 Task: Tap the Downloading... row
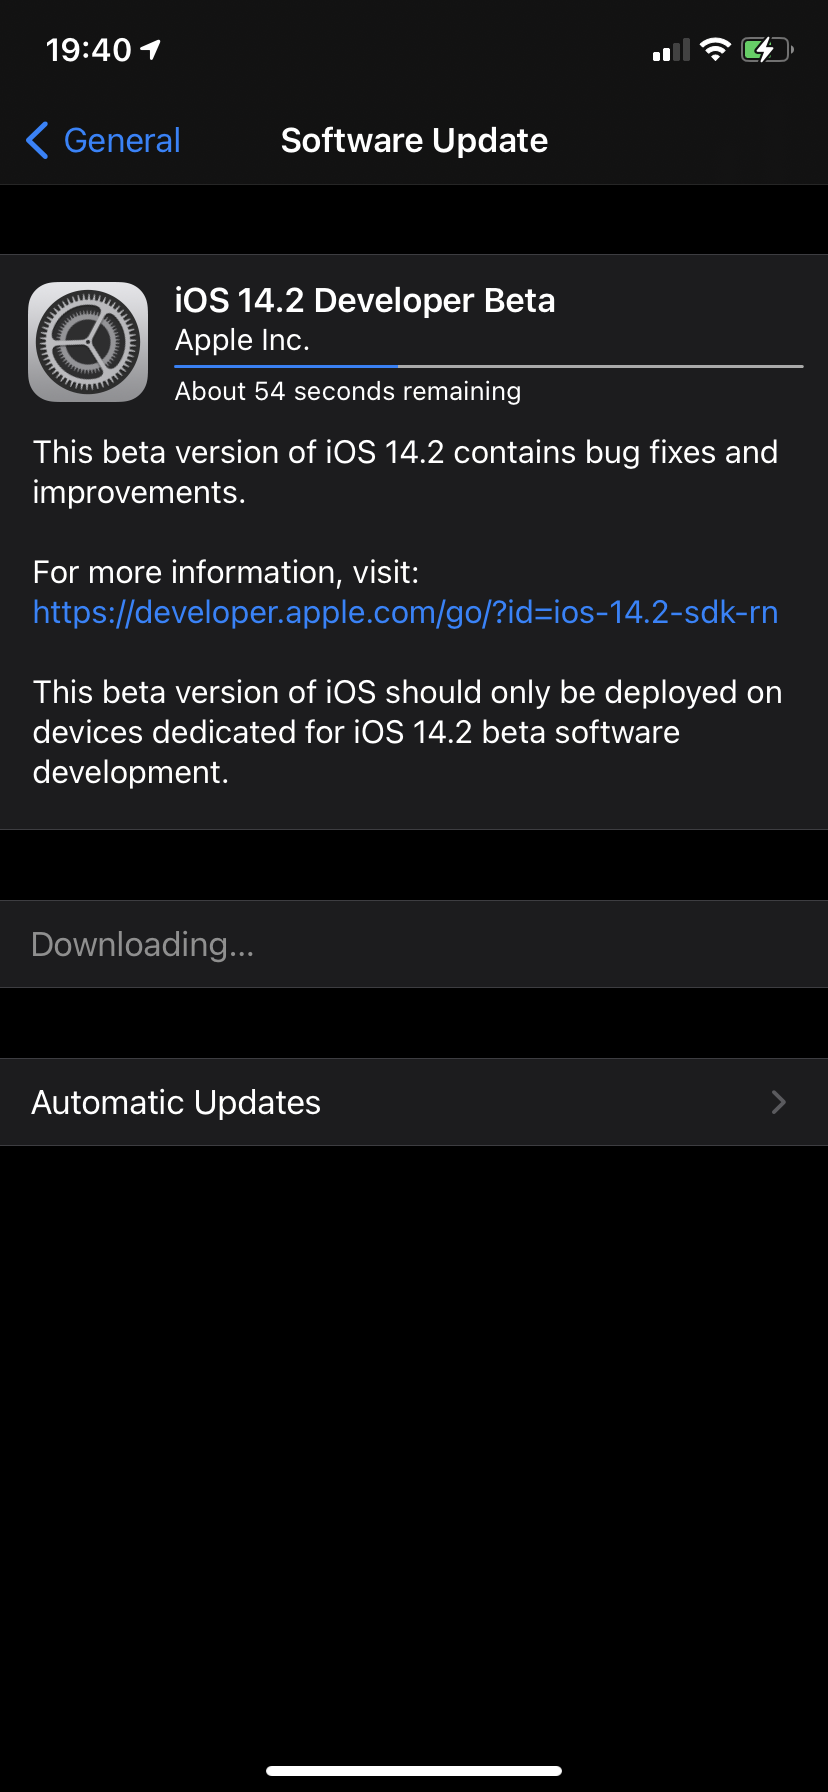point(414,944)
